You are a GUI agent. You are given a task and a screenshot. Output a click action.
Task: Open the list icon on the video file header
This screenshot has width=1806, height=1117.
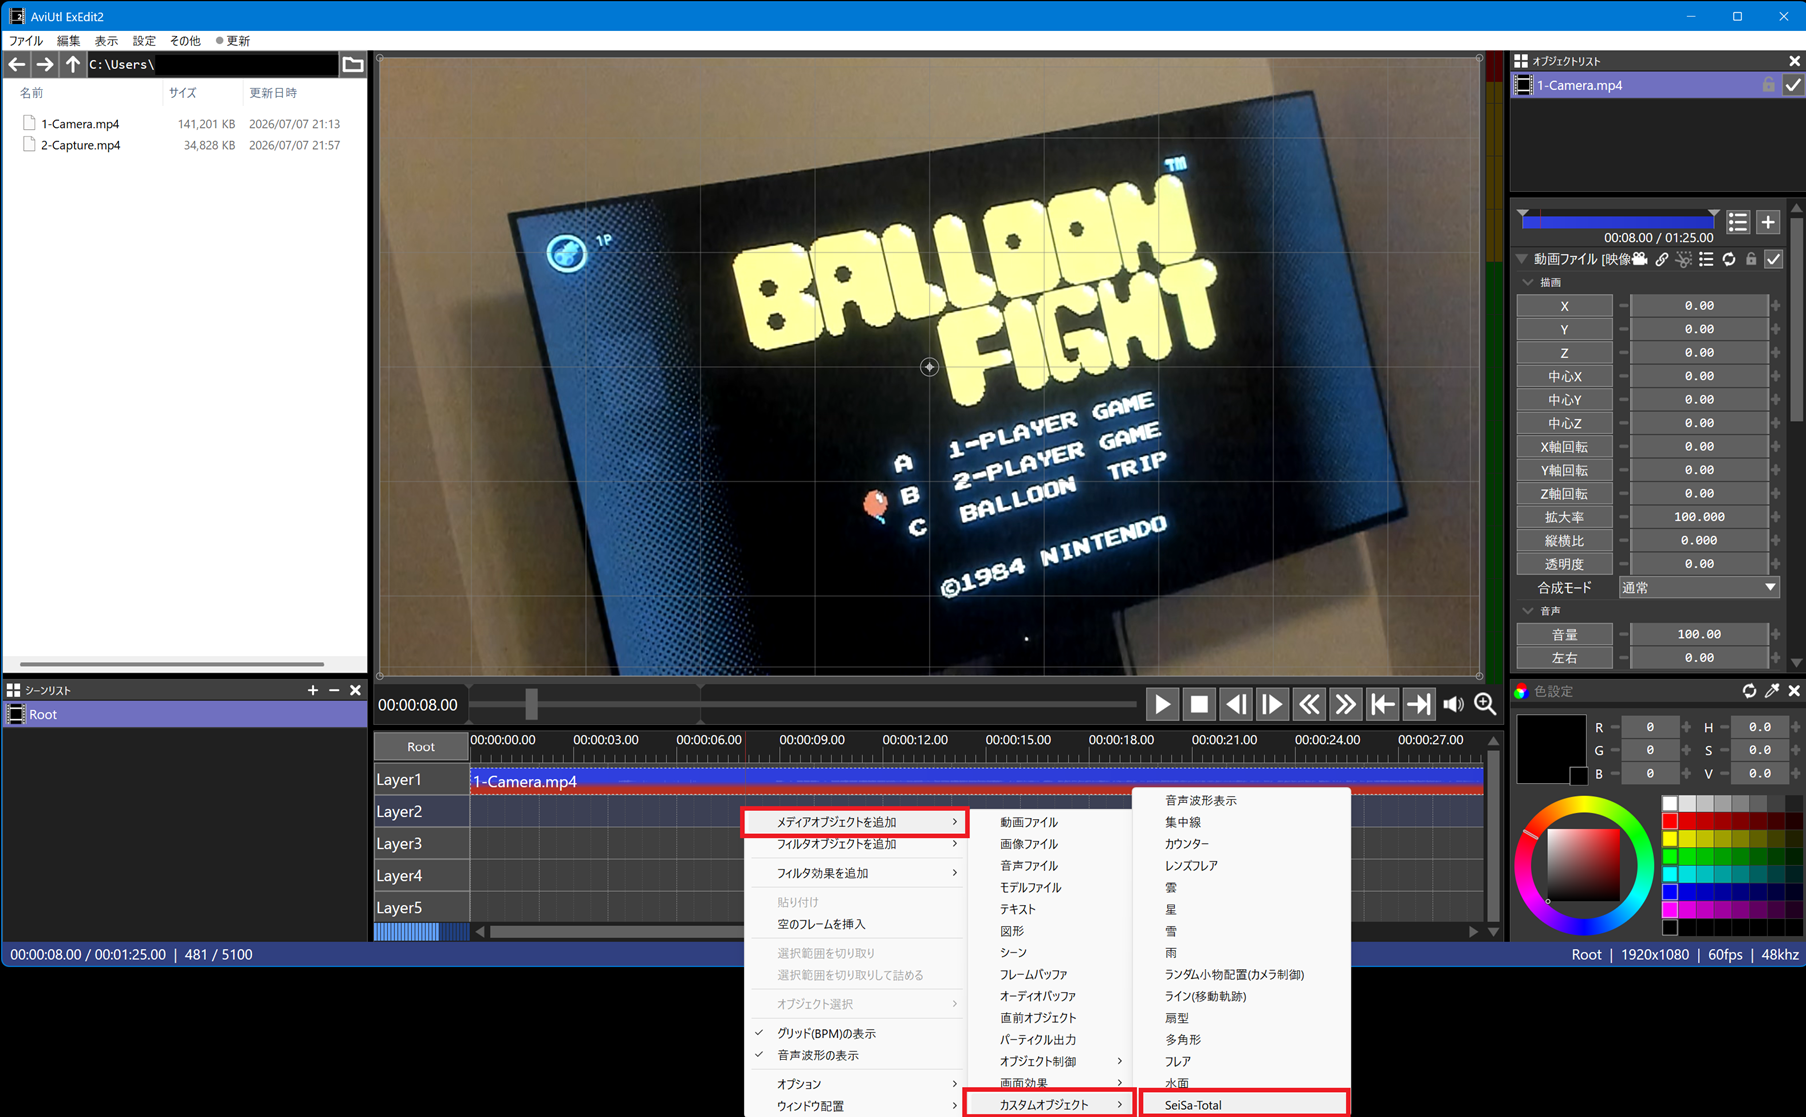tap(1706, 260)
